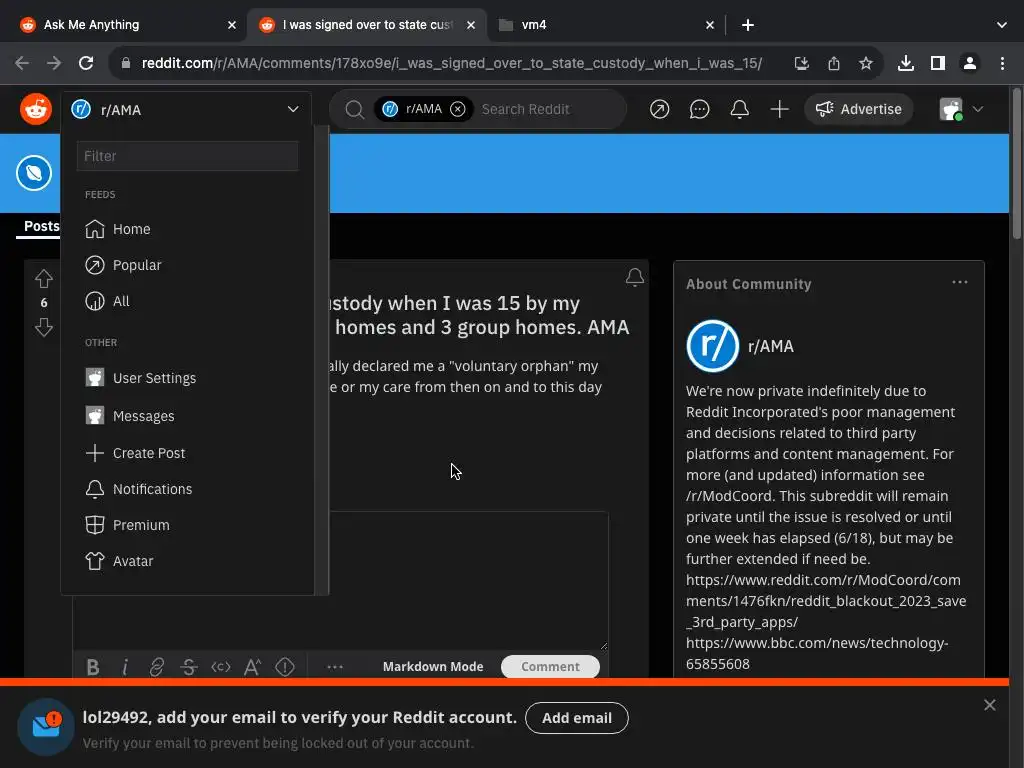Viewport: 1024px width, 768px height.
Task: Reload the page in the browser
Action: pos(86,63)
